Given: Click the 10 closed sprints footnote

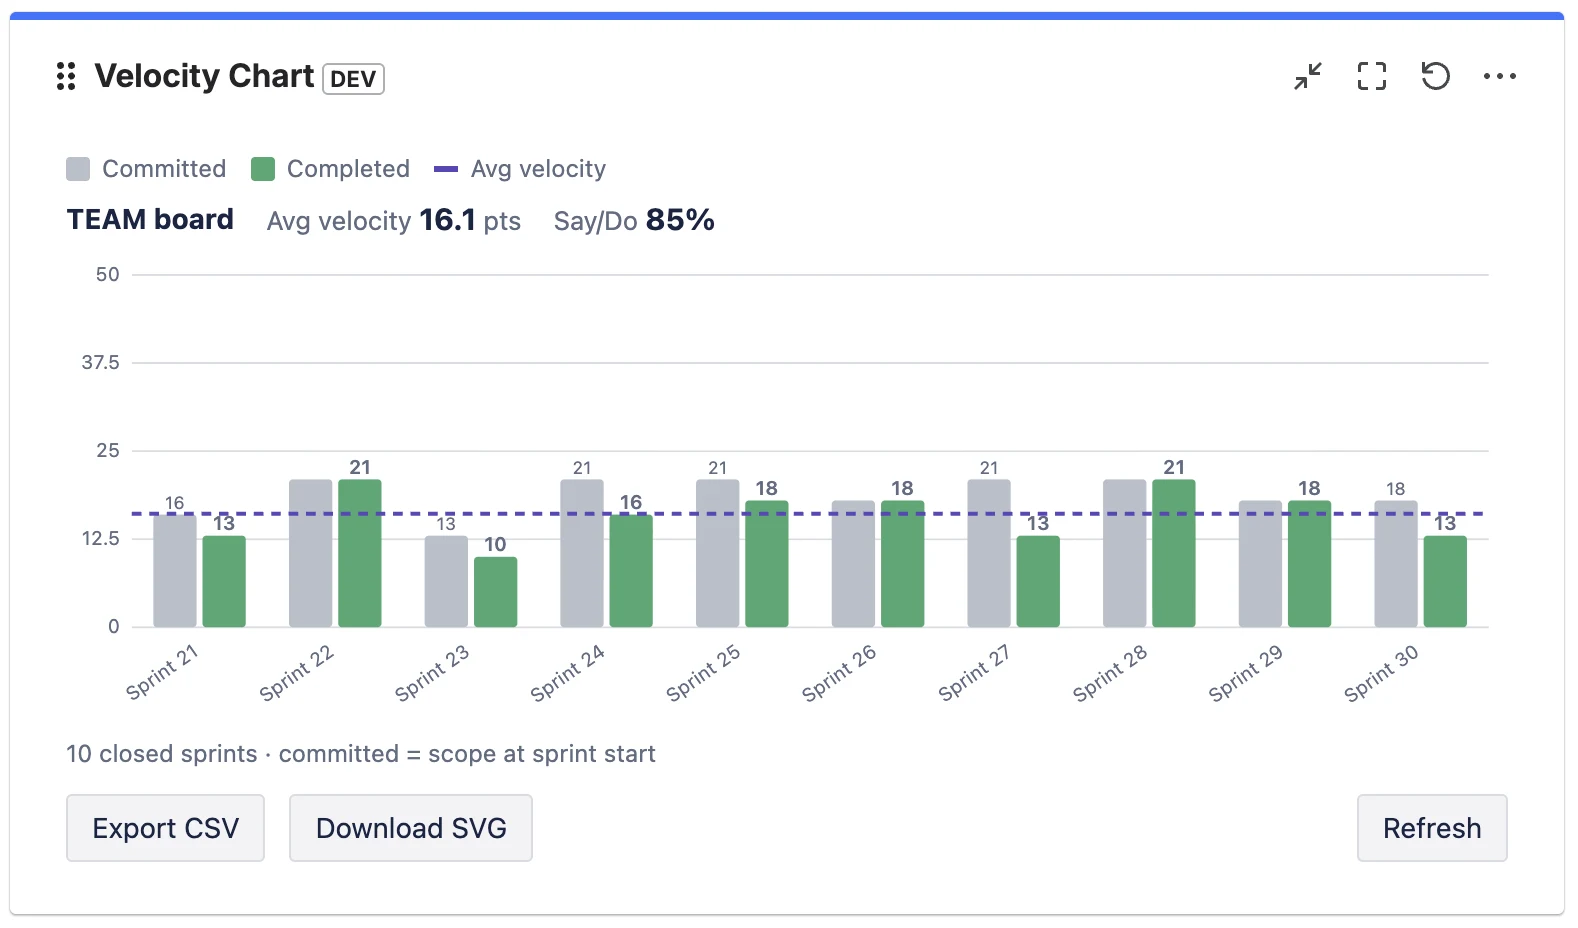Looking at the screenshot, I should [361, 754].
